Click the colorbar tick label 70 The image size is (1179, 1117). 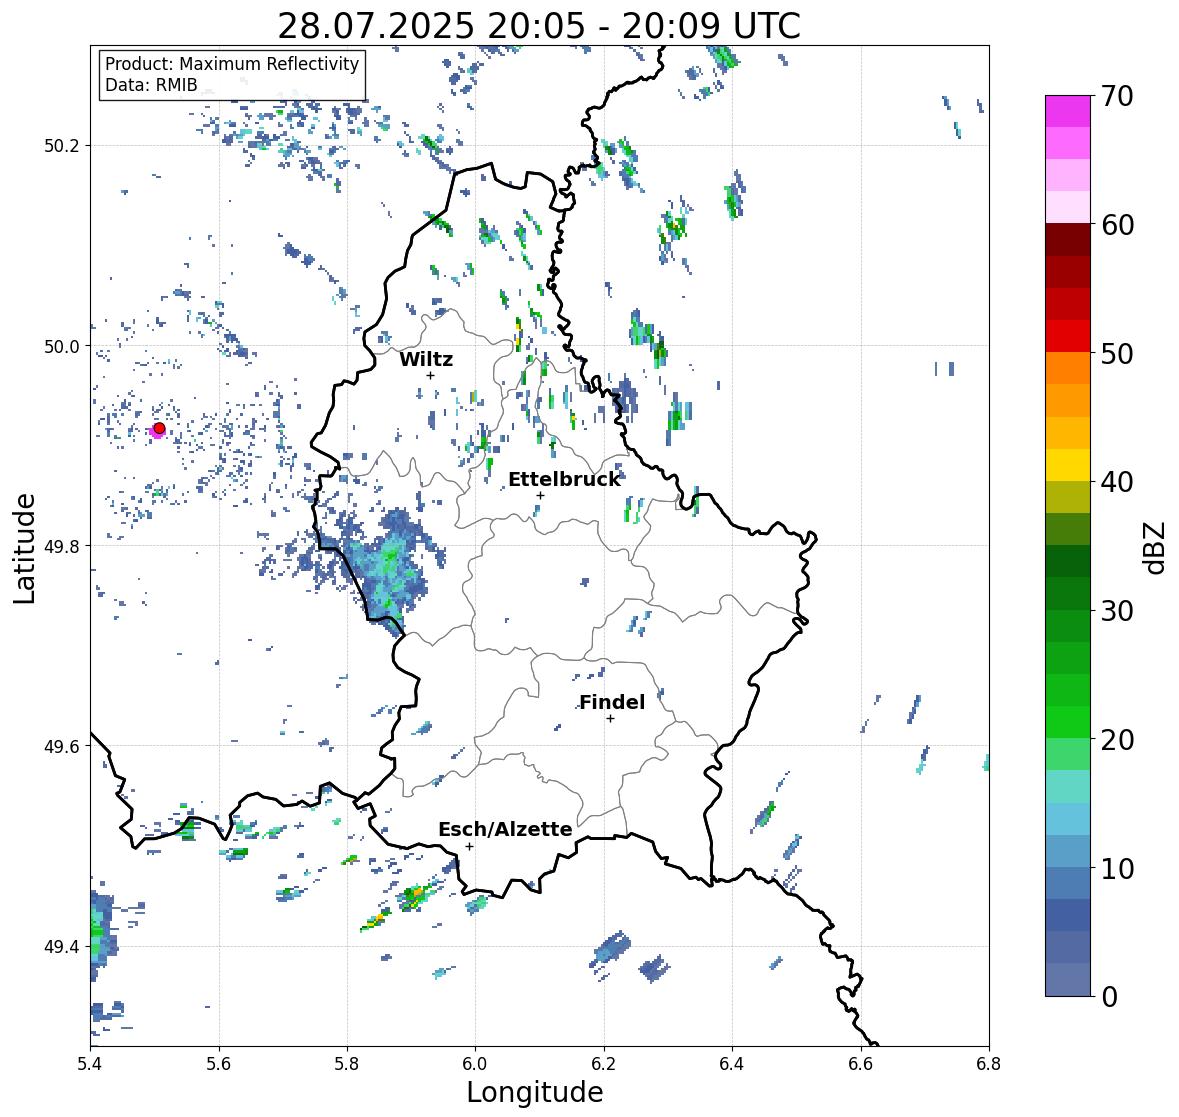(x=1117, y=96)
